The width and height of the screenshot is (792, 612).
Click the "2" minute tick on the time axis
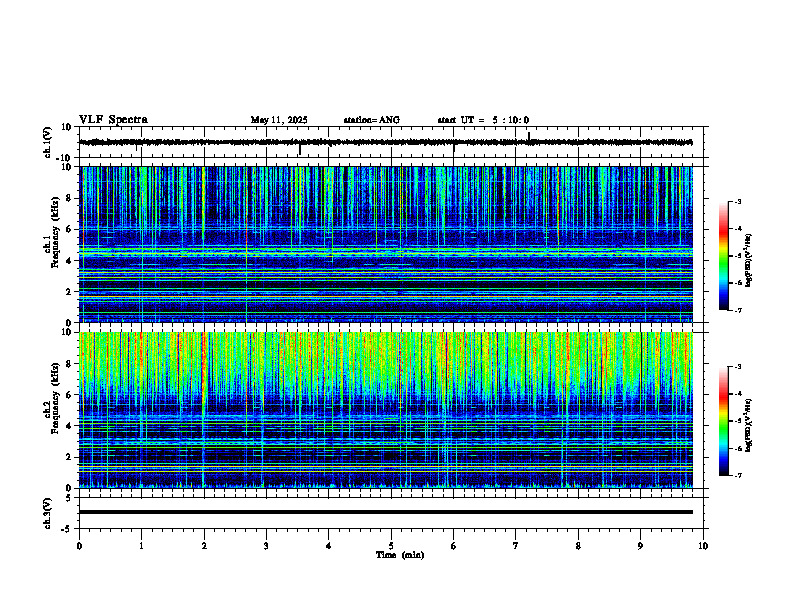pyautogui.click(x=204, y=546)
